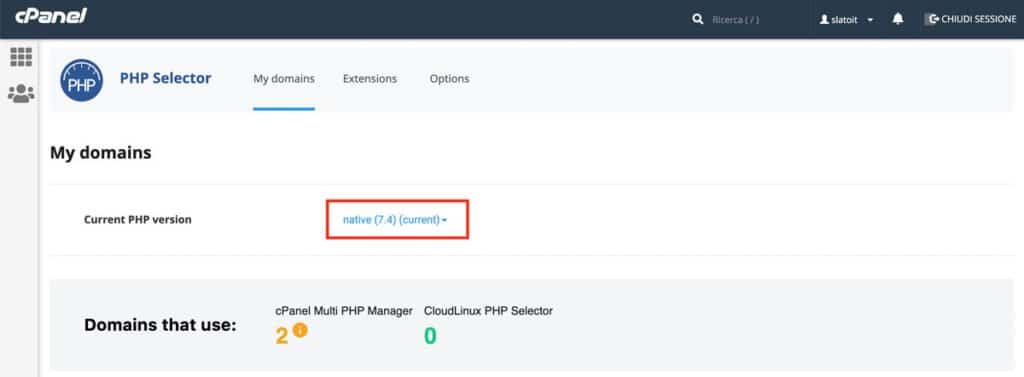Open the notifications bell
The height and width of the screenshot is (377, 1024).
pos(898,19)
